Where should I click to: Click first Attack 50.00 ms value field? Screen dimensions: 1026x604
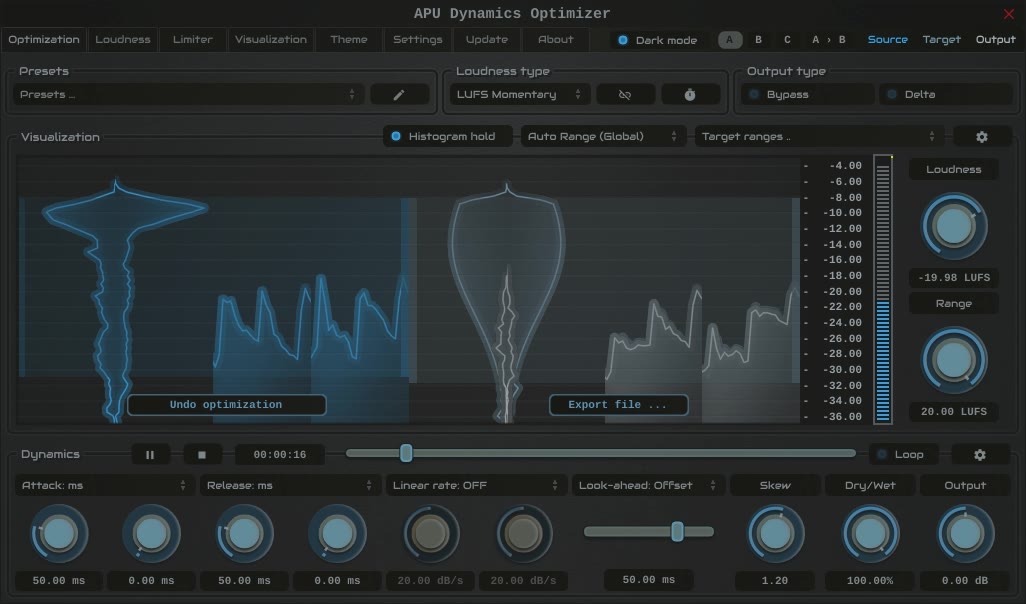tap(59, 580)
